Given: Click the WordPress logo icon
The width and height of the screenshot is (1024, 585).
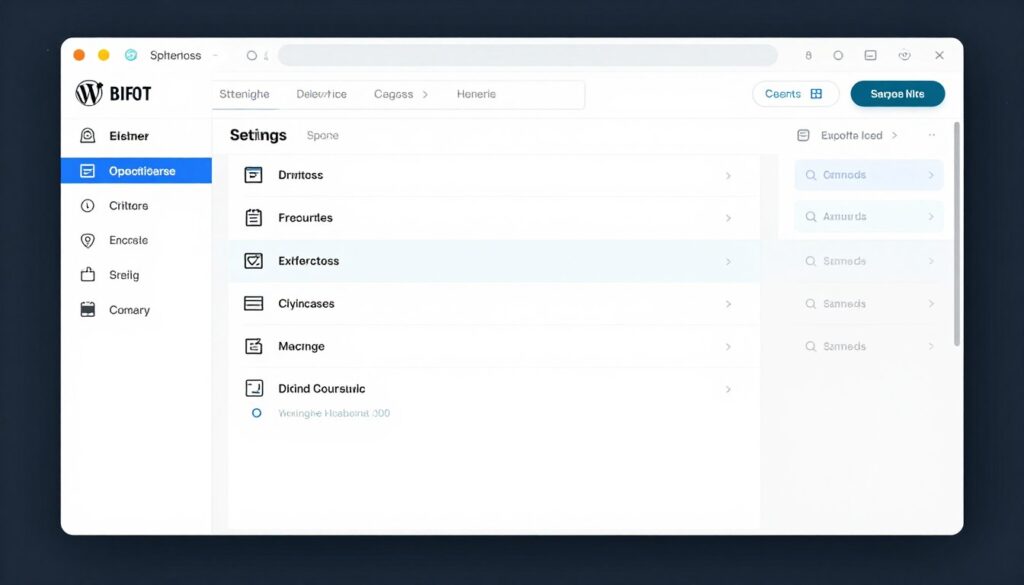Looking at the screenshot, I should pyautogui.click(x=89, y=93).
